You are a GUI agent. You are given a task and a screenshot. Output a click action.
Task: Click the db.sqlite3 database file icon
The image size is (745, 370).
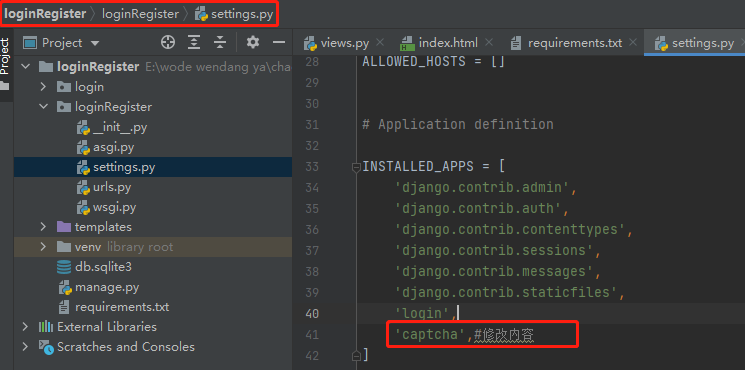click(x=64, y=267)
